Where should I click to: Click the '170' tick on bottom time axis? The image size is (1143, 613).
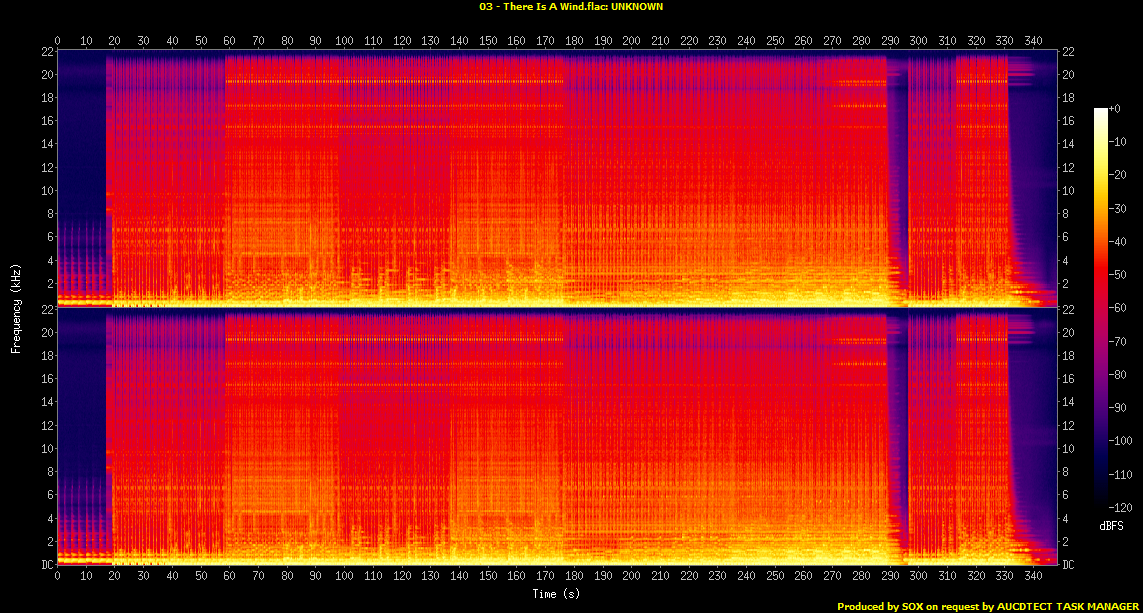tap(546, 578)
